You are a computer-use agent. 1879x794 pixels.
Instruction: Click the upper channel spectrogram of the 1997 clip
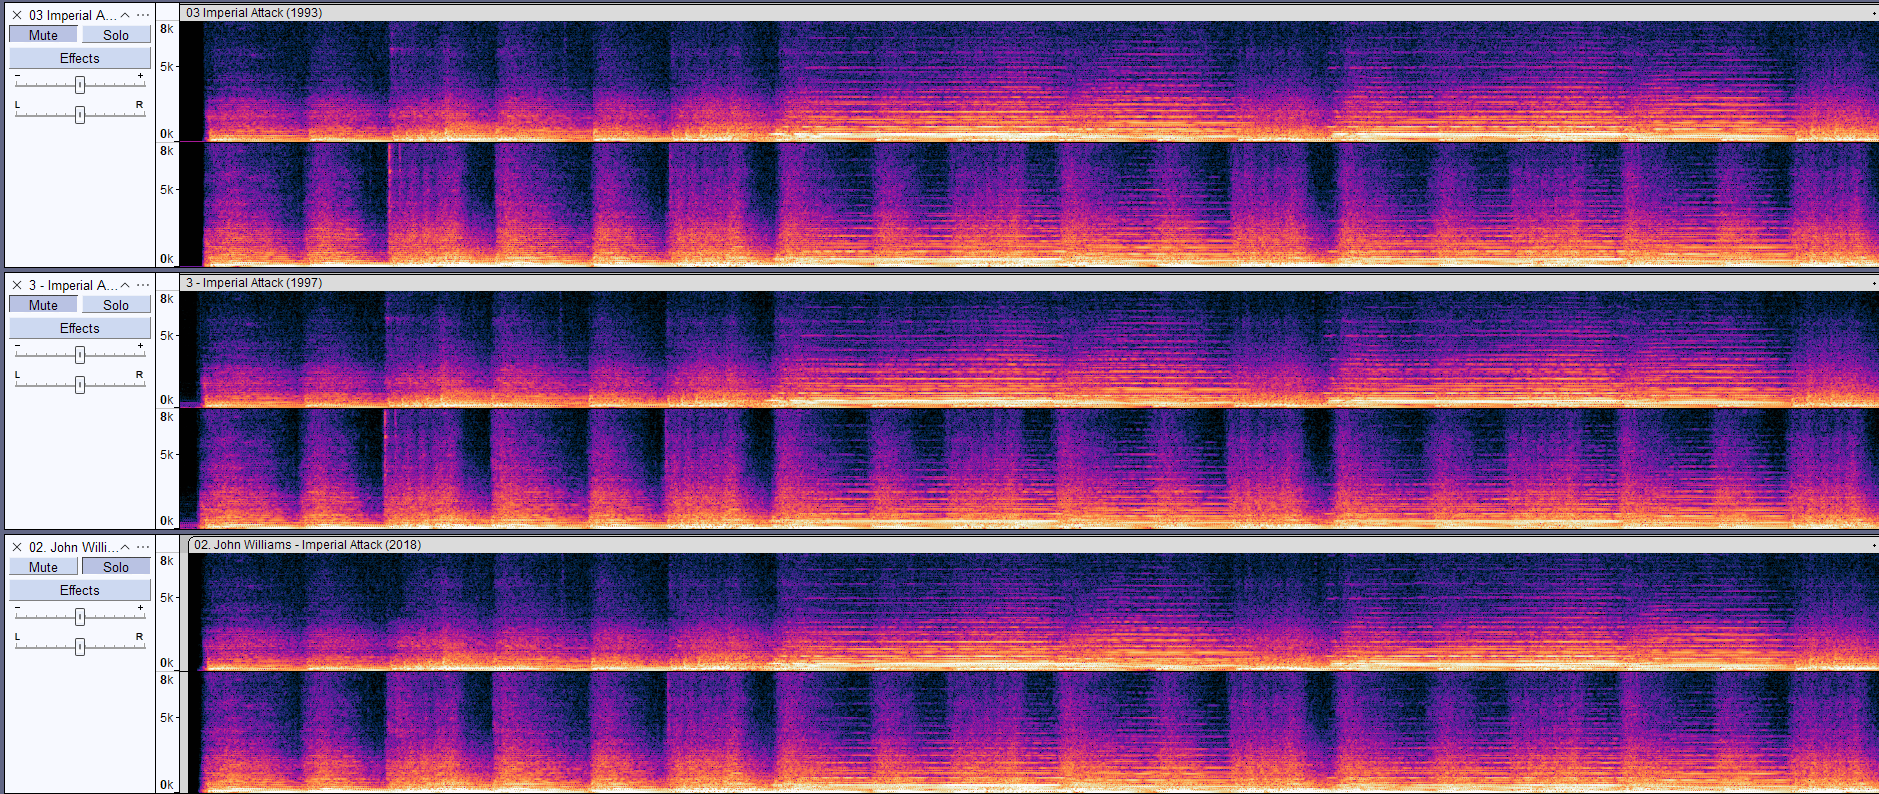tap(1029, 349)
